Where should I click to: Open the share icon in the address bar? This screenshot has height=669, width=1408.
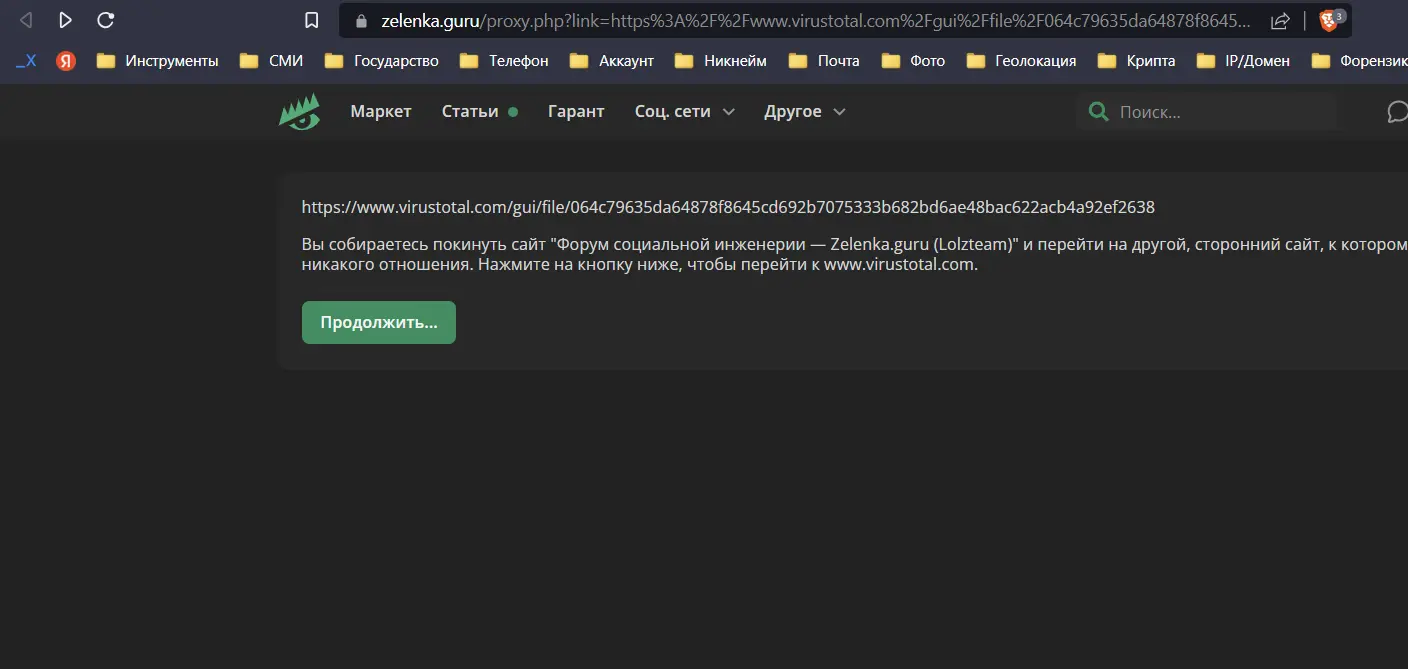1280,21
